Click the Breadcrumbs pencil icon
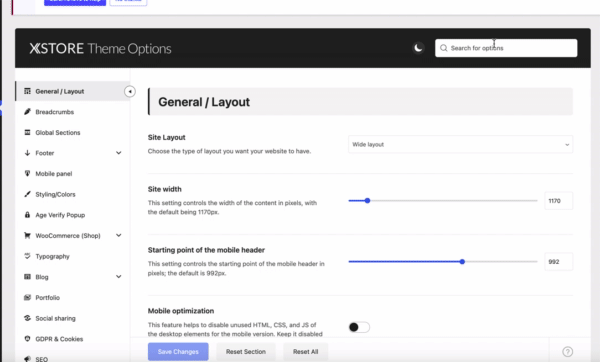 (x=27, y=112)
